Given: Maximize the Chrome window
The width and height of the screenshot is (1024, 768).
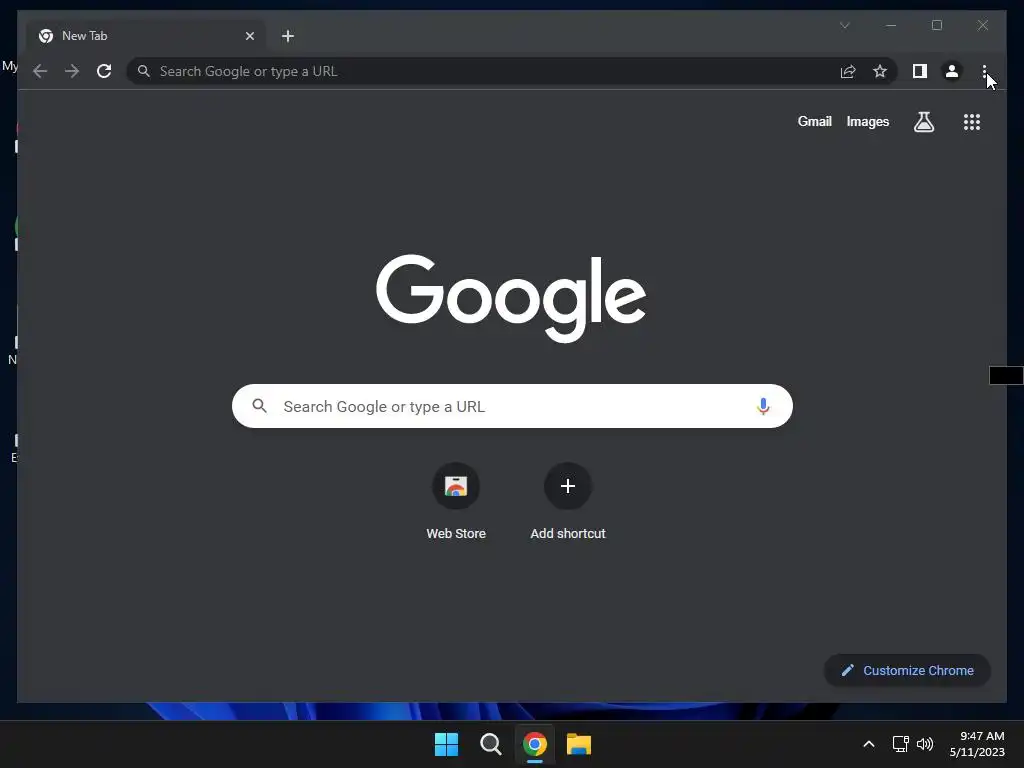Looking at the screenshot, I should (x=936, y=25).
